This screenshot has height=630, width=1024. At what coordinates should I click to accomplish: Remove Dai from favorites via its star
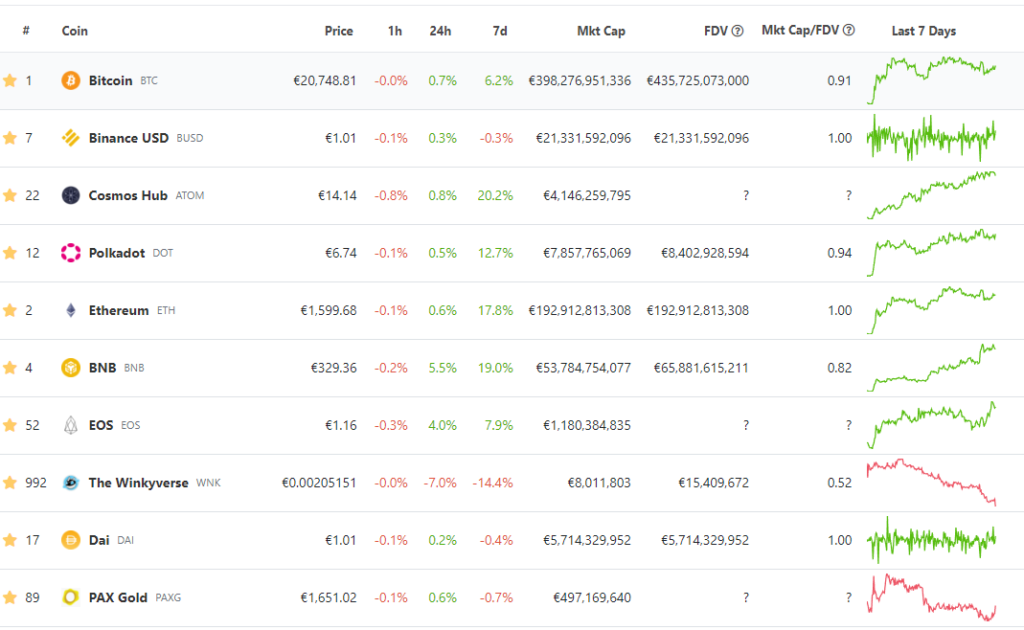[x=10, y=540]
